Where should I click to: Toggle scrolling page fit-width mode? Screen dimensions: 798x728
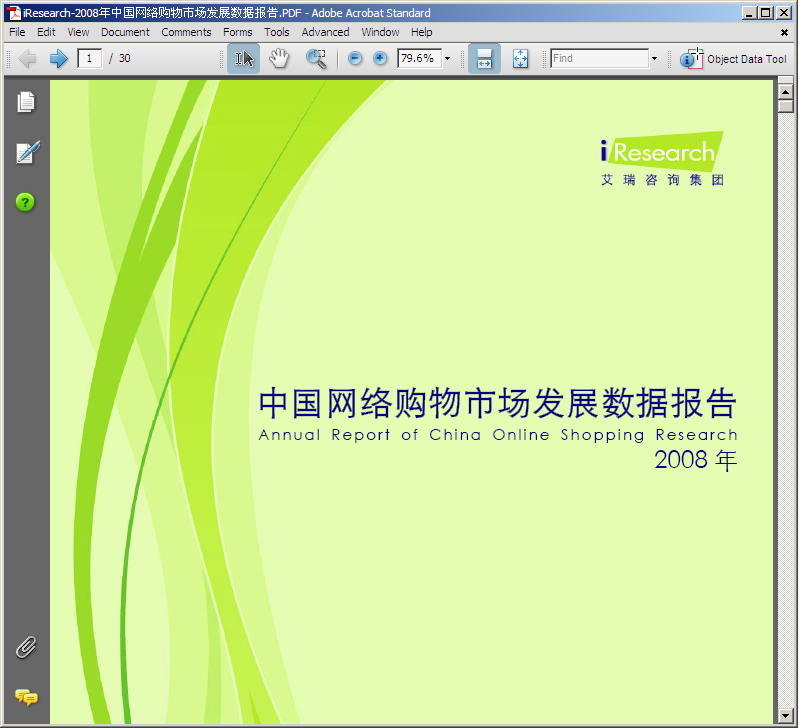484,59
